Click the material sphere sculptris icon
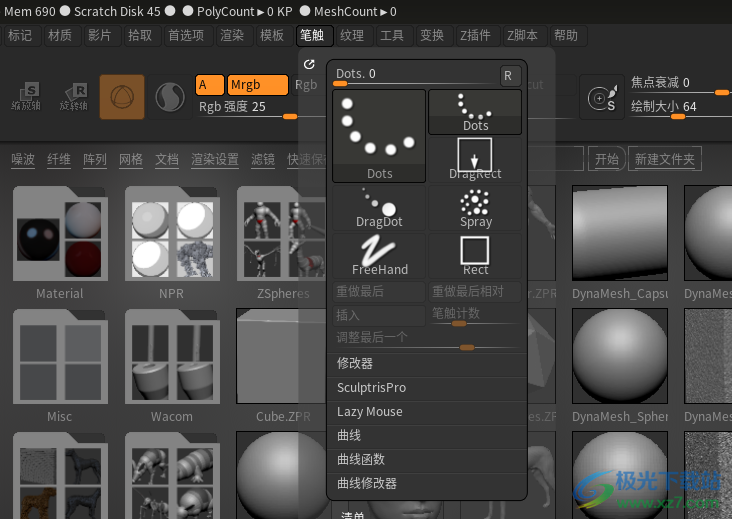Screen dimensions: 732x519 [170, 97]
